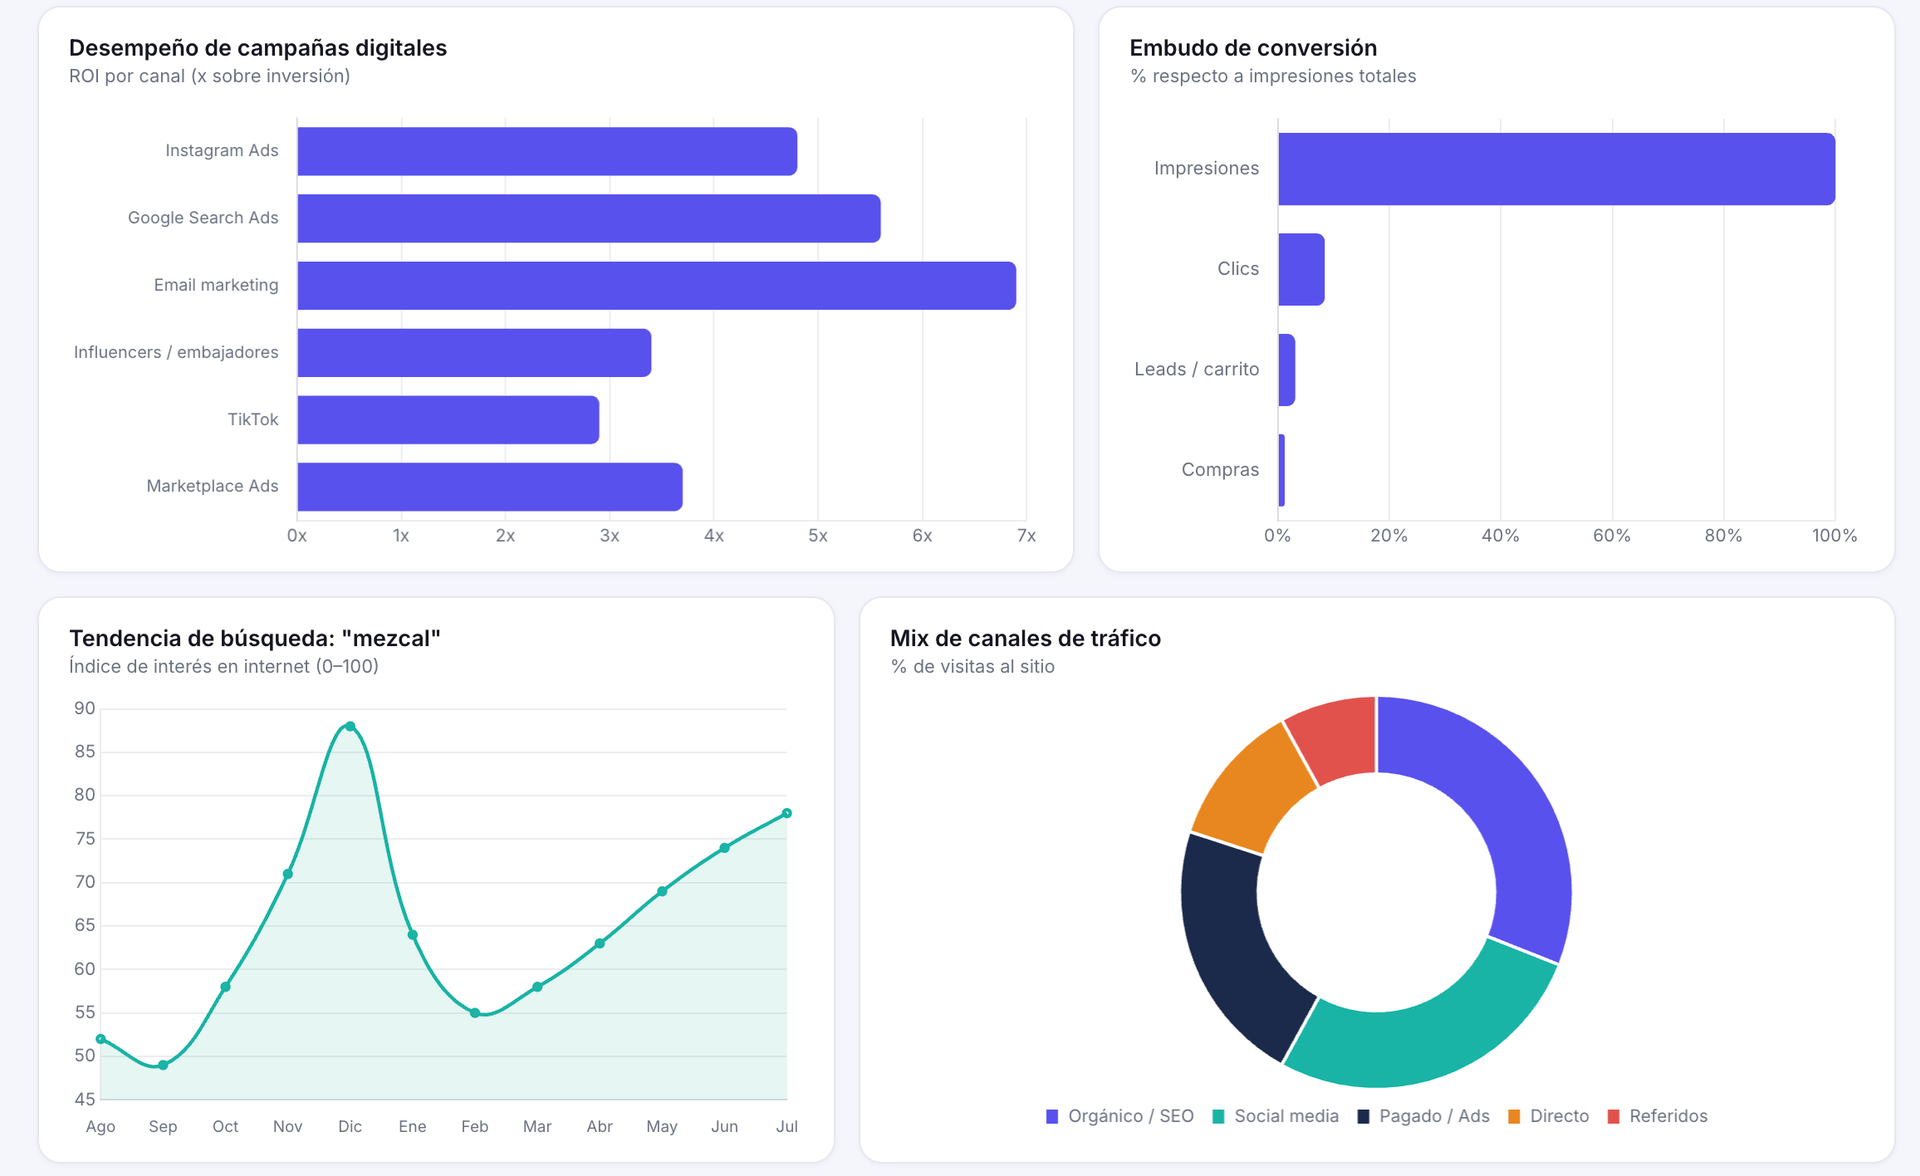Toggle Referidos legend entry

pyautogui.click(x=1657, y=1116)
